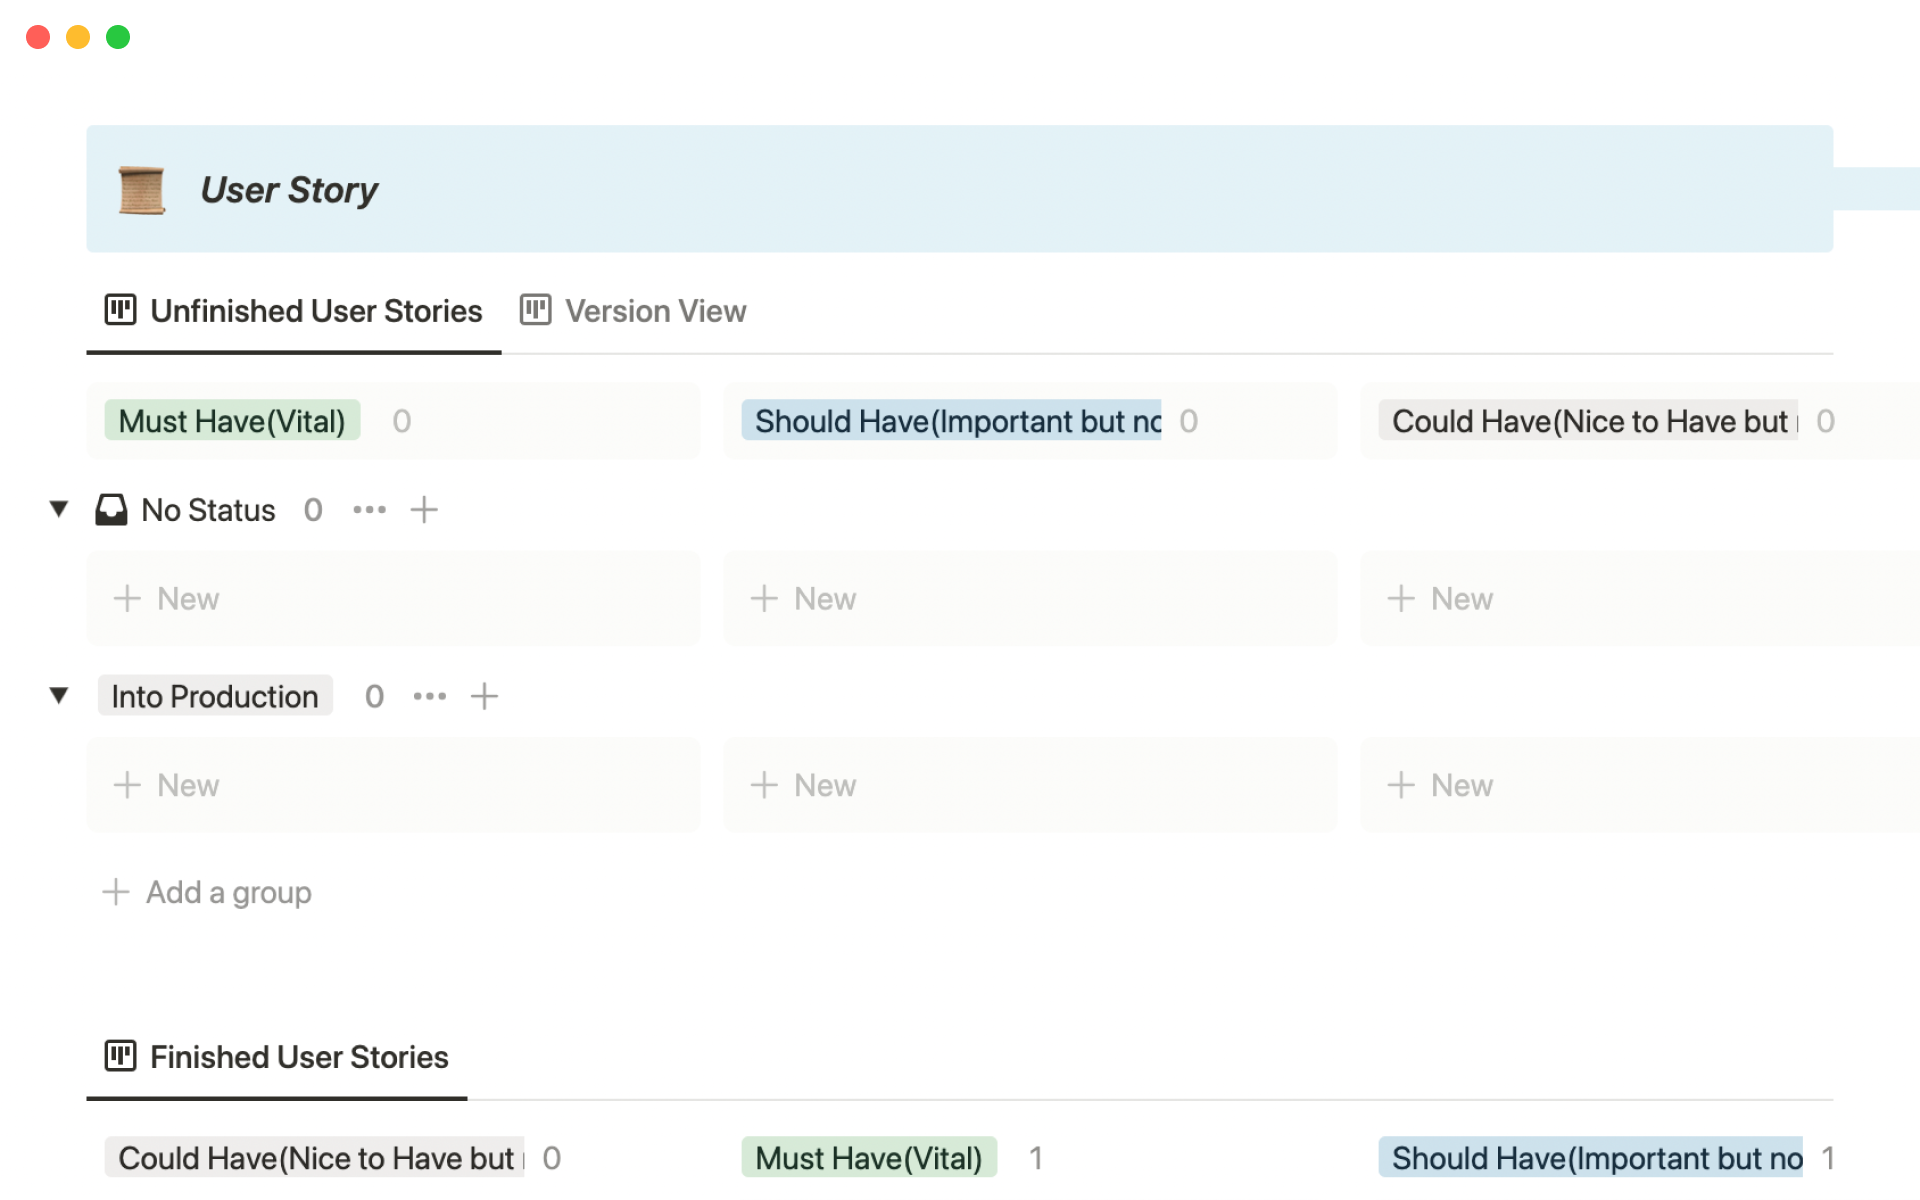
Task: Switch to the Version View tab
Action: [655, 311]
